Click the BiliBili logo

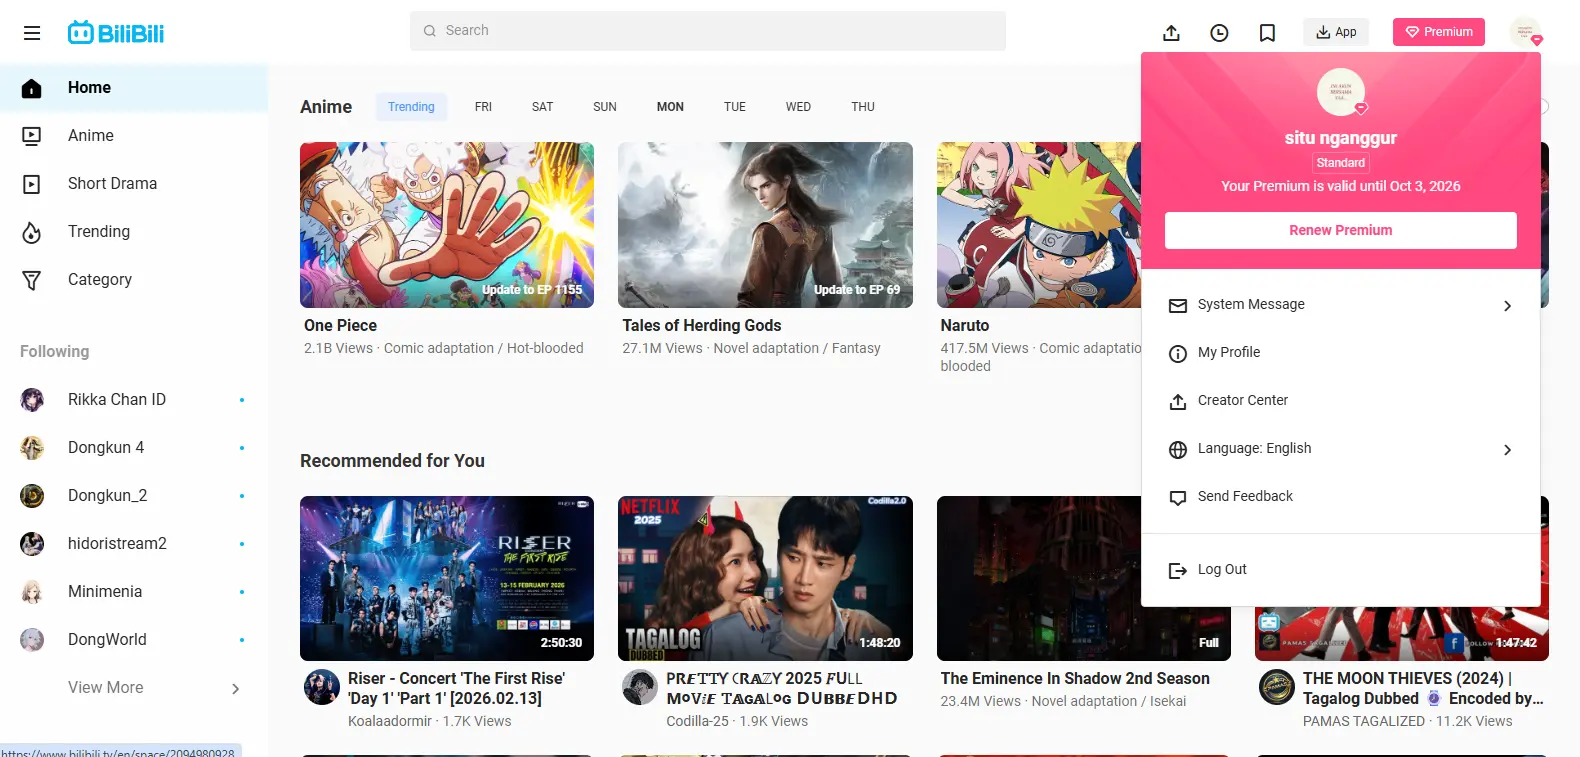pos(116,33)
